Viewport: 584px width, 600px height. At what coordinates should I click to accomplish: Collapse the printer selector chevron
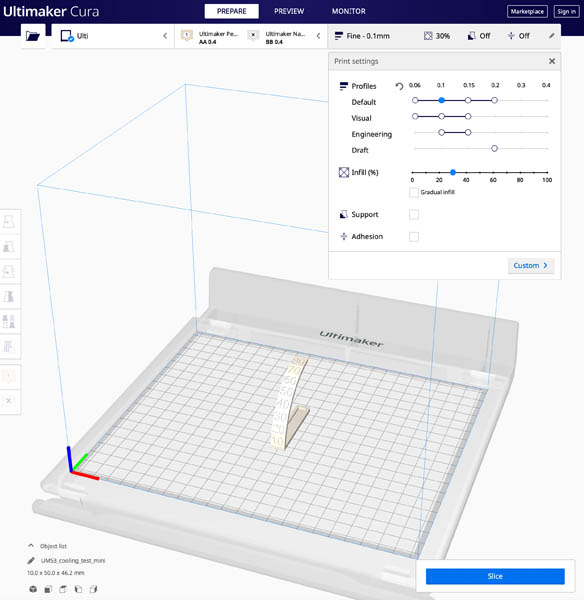click(x=165, y=36)
